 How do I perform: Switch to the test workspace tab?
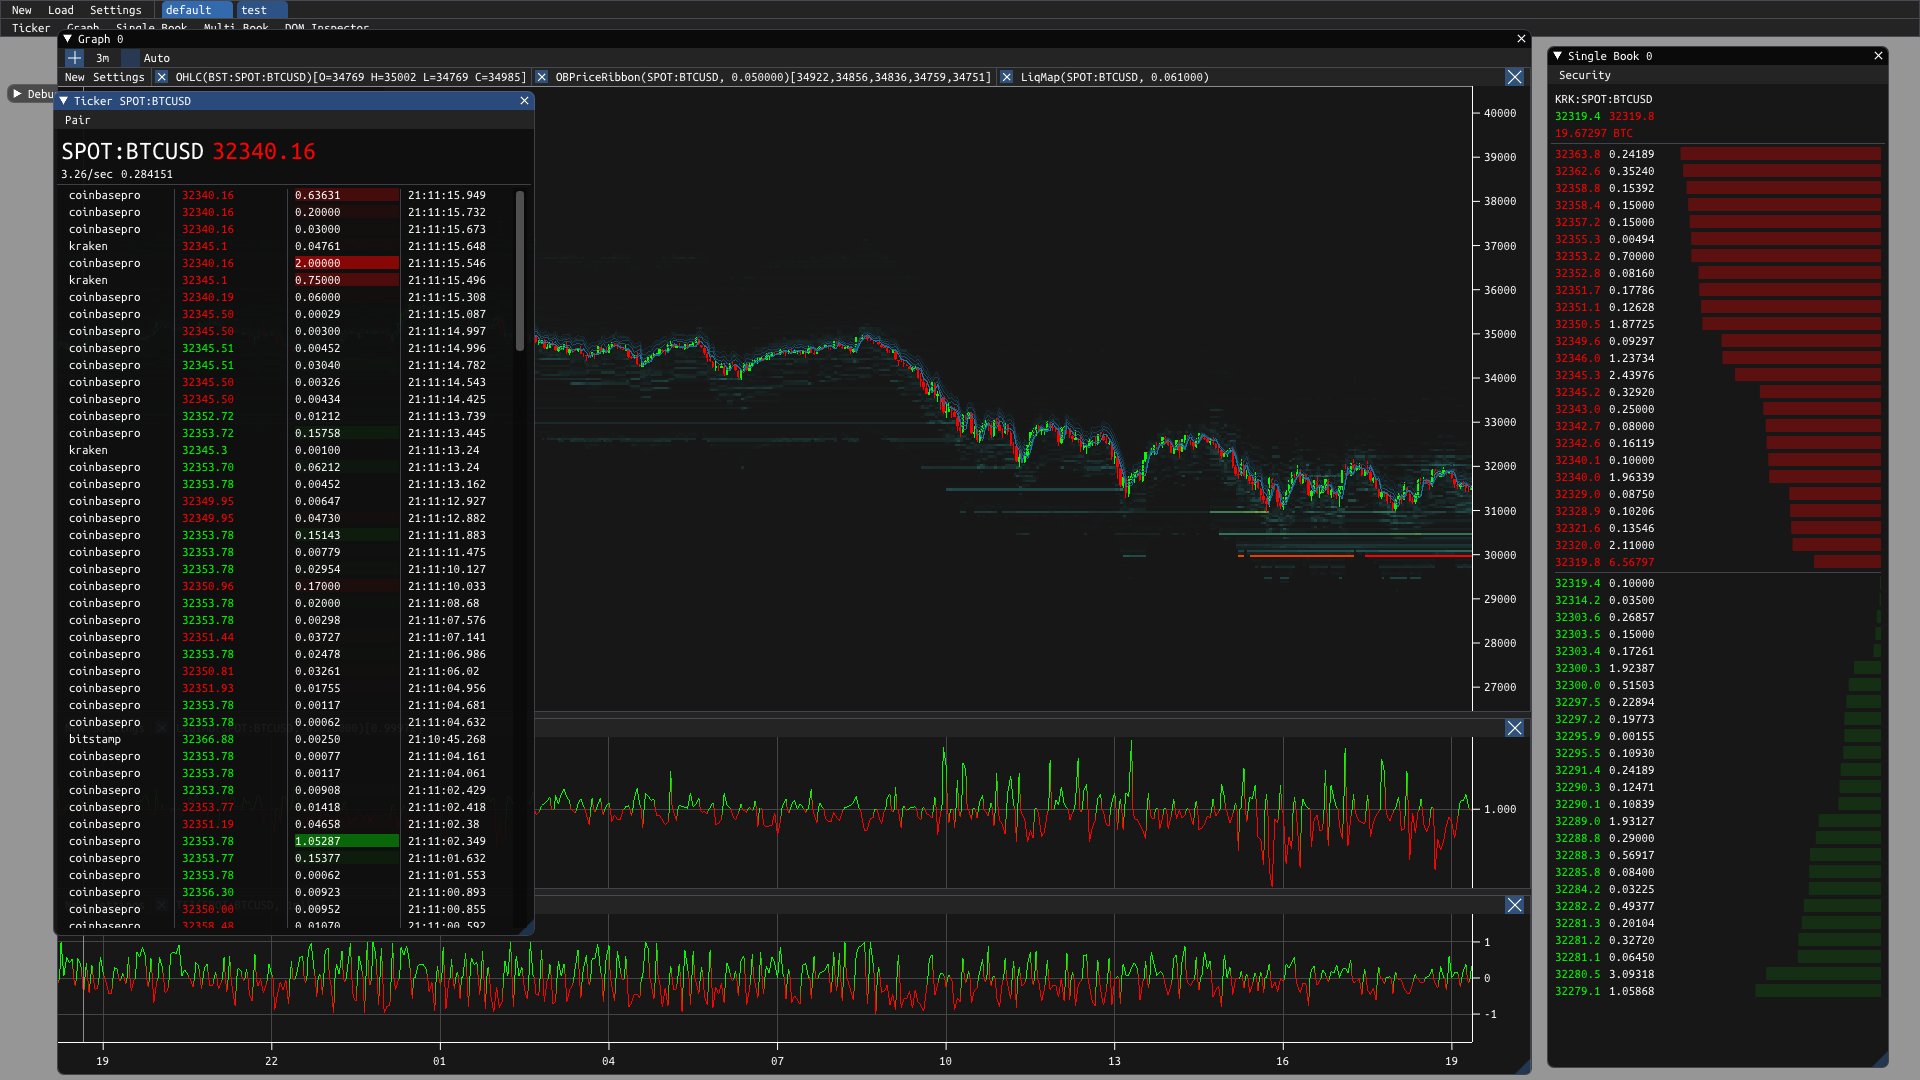tap(262, 10)
